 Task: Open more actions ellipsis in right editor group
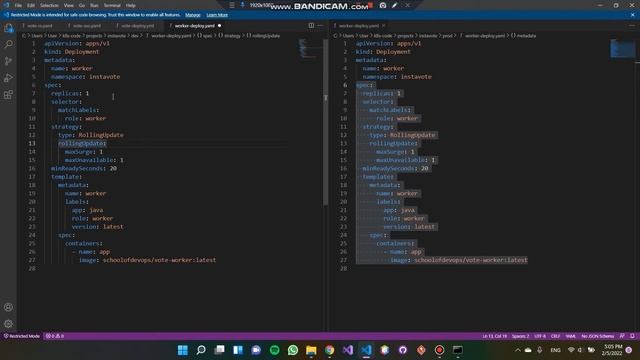(x=632, y=25)
